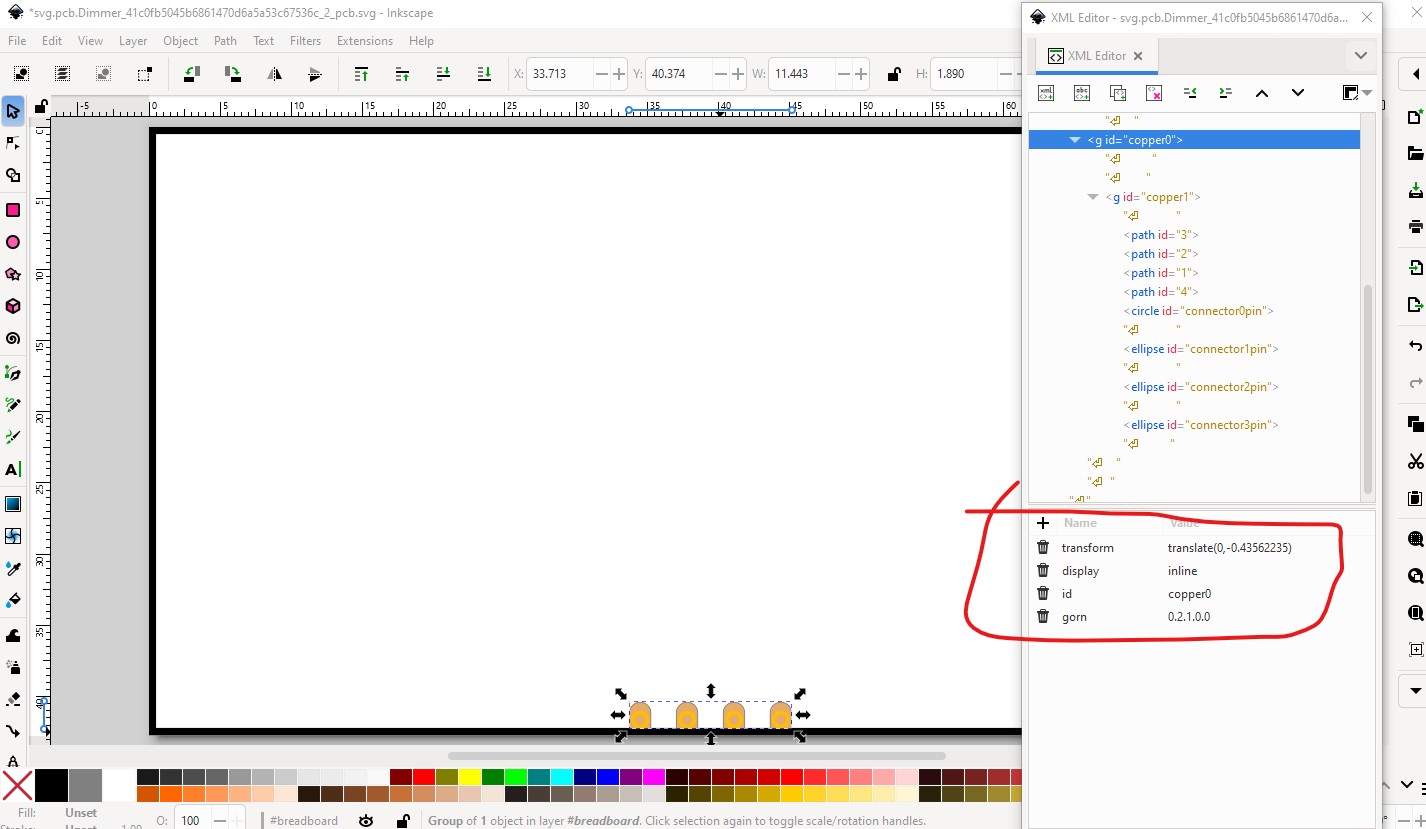The image size is (1426, 829).
Task: Click the X position input field
Action: [561, 74]
